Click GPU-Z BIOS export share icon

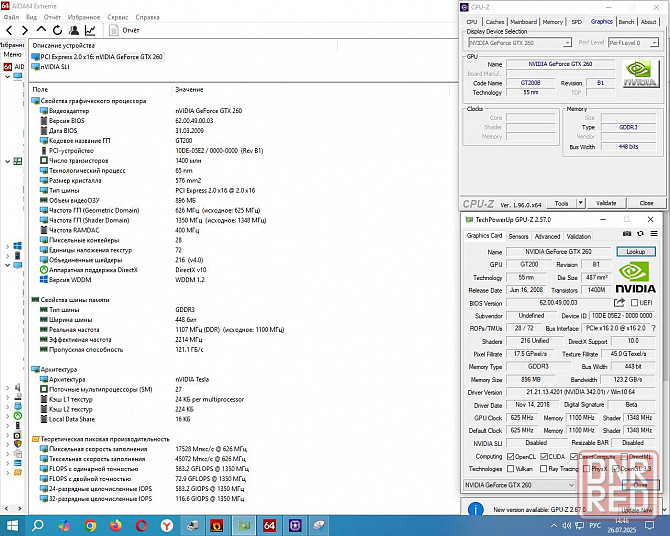619,302
